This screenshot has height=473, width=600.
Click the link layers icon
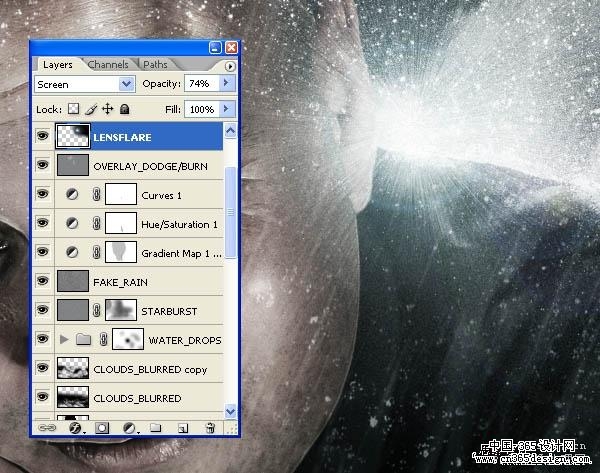click(47, 428)
